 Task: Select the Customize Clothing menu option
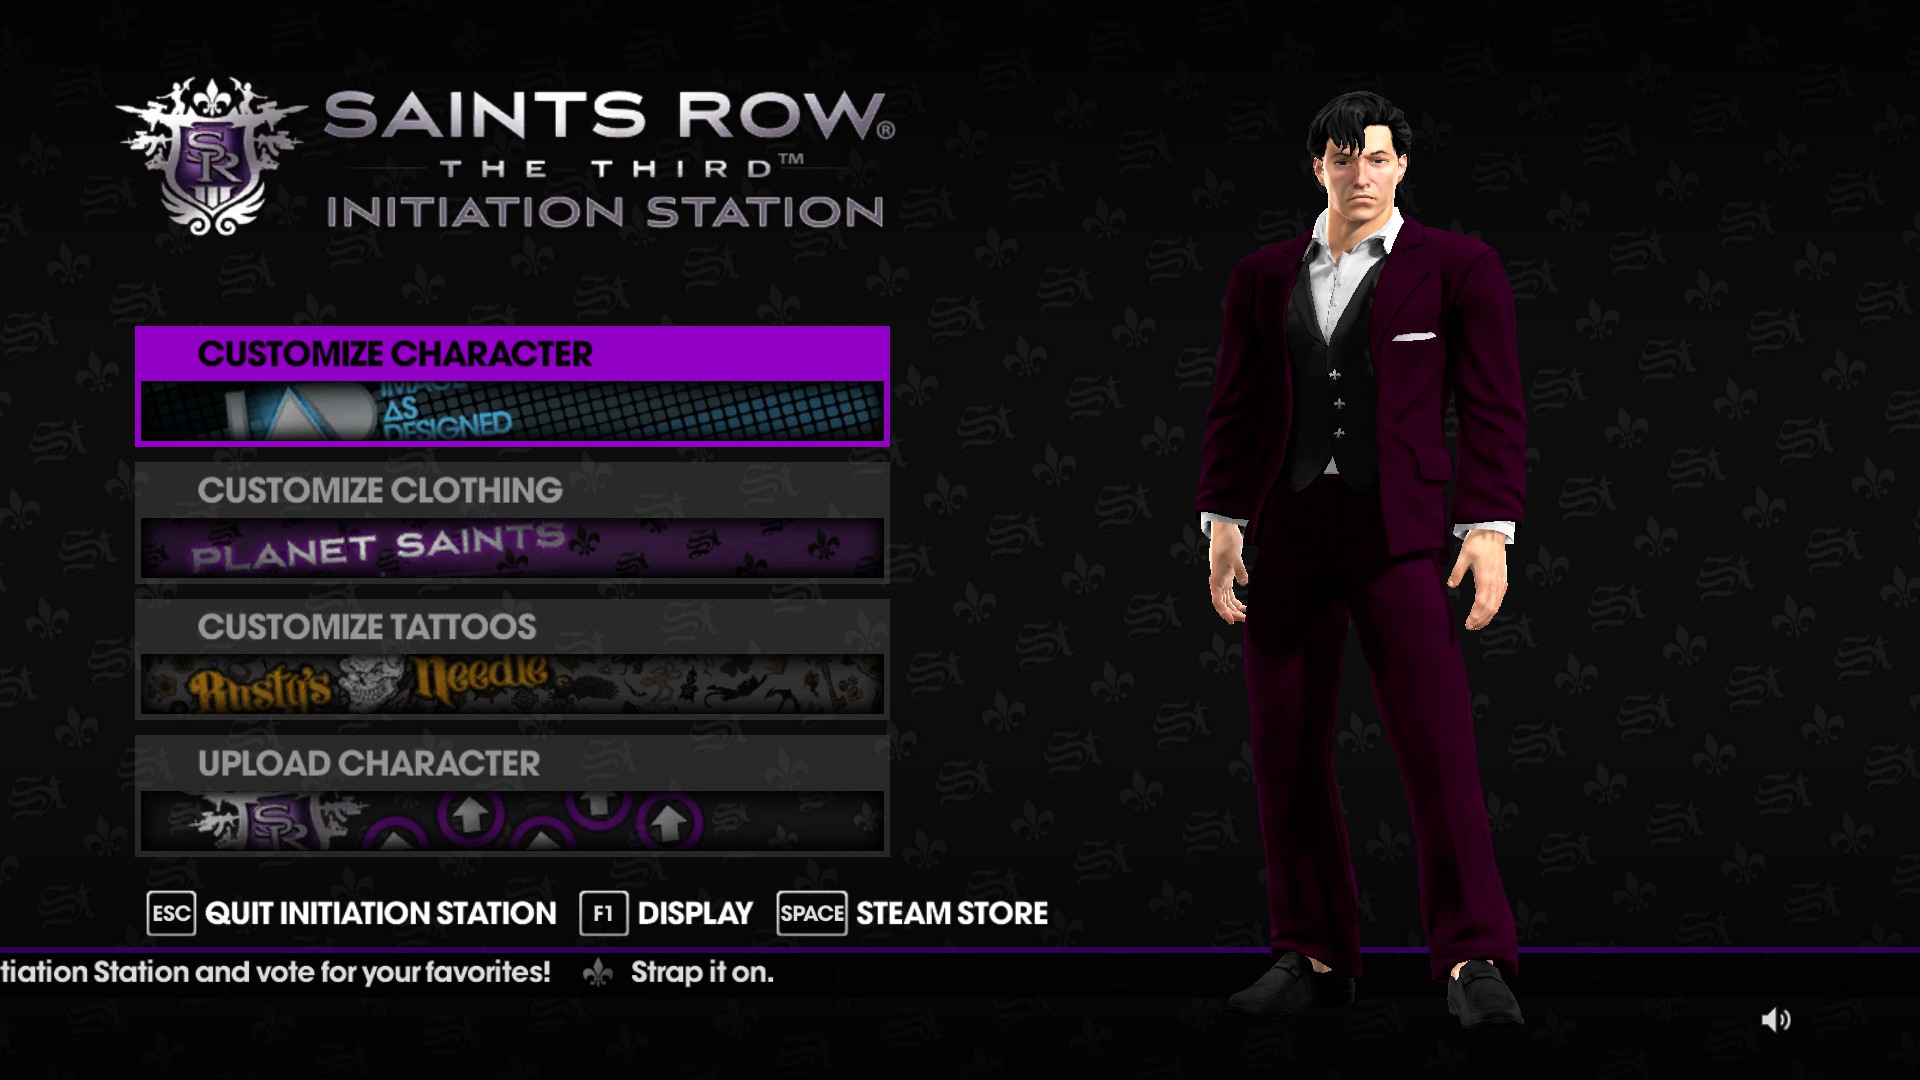pyautogui.click(x=512, y=522)
